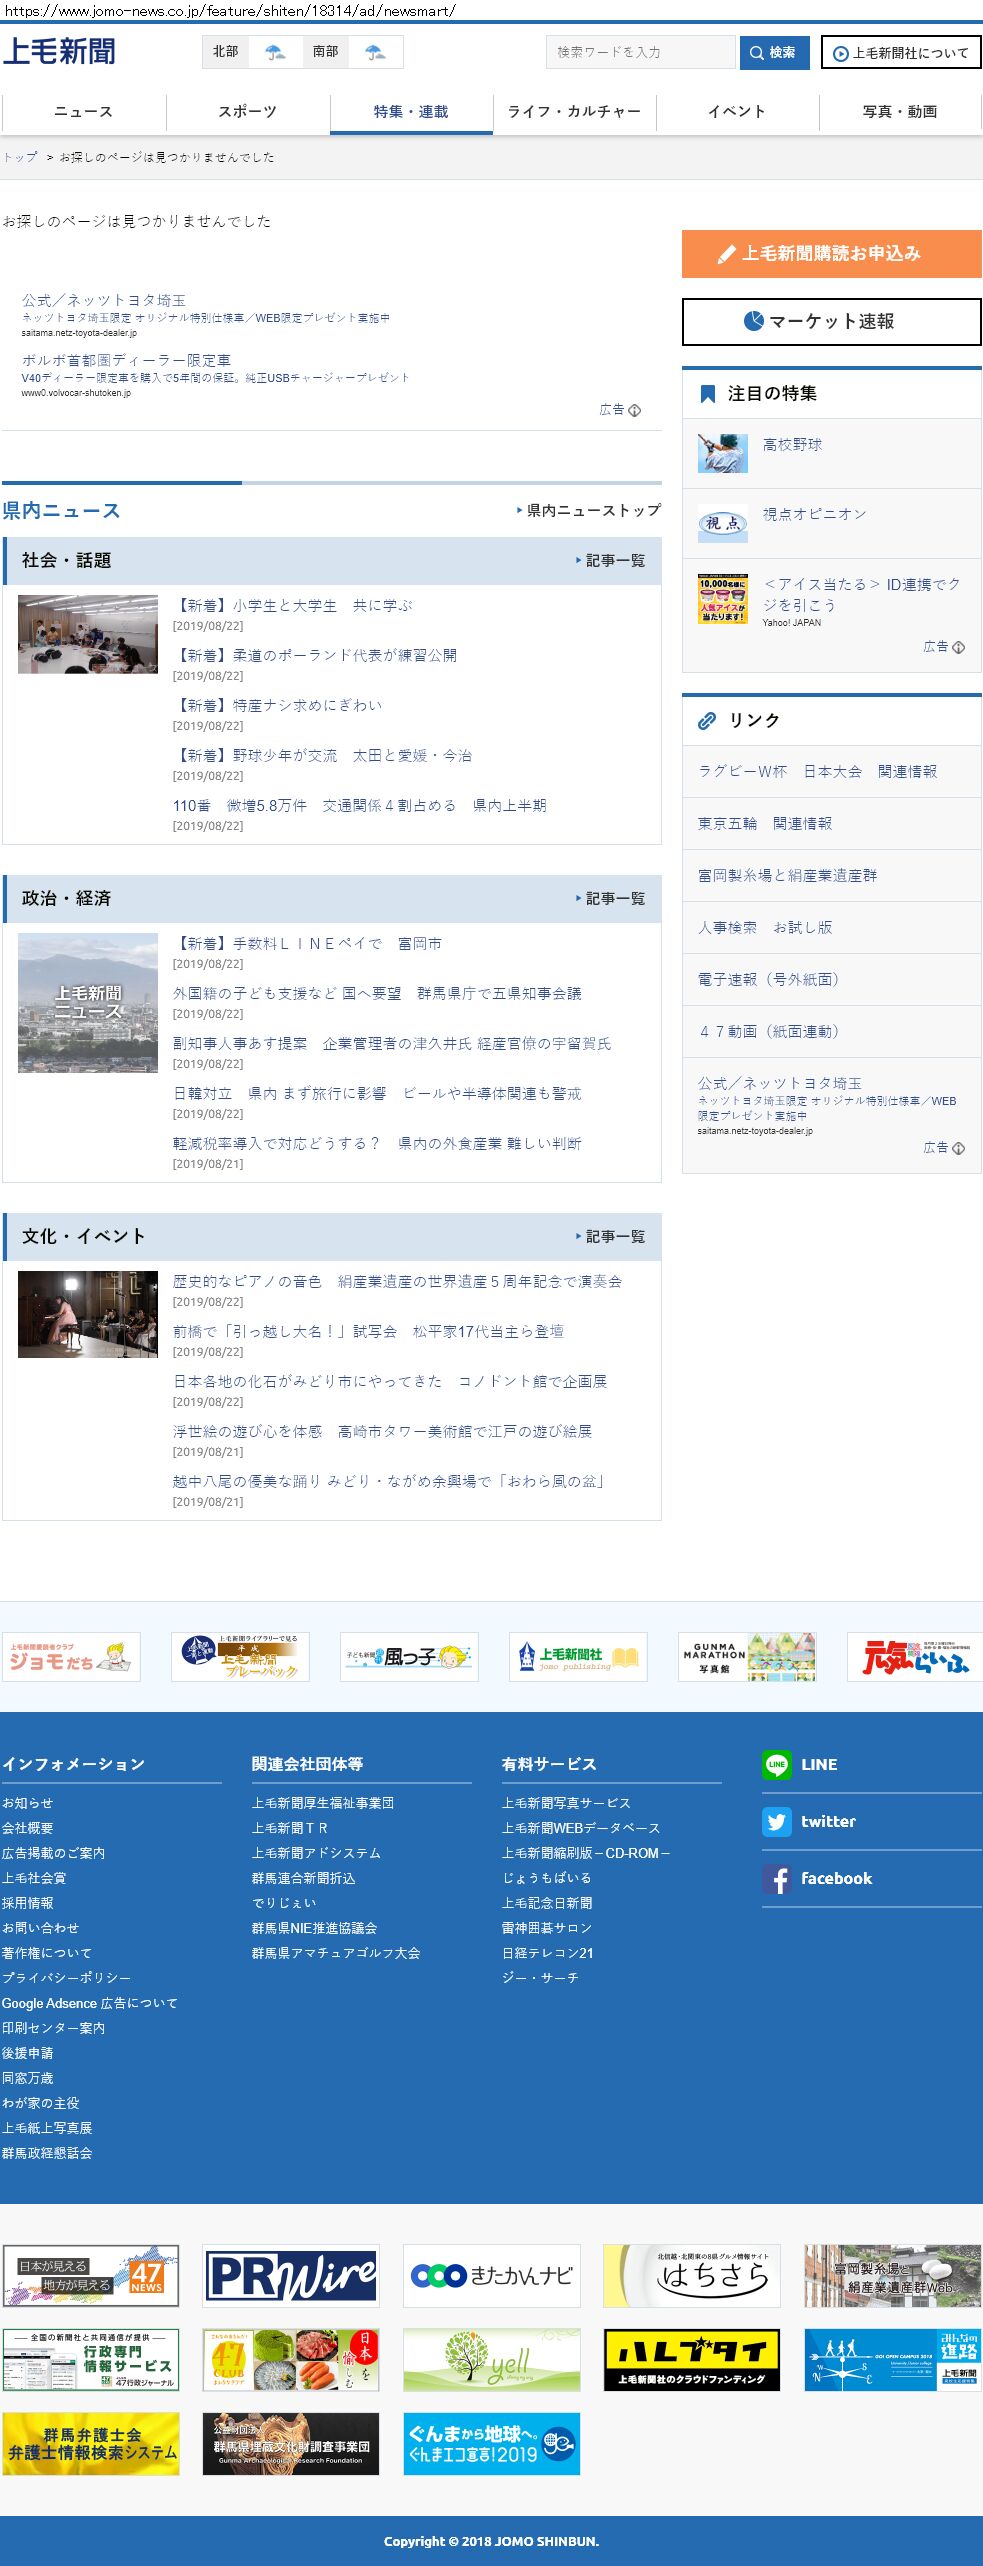This screenshot has height=2566, width=983.
Task: Click the southern area umbrella weather icon
Action: pyautogui.click(x=375, y=52)
